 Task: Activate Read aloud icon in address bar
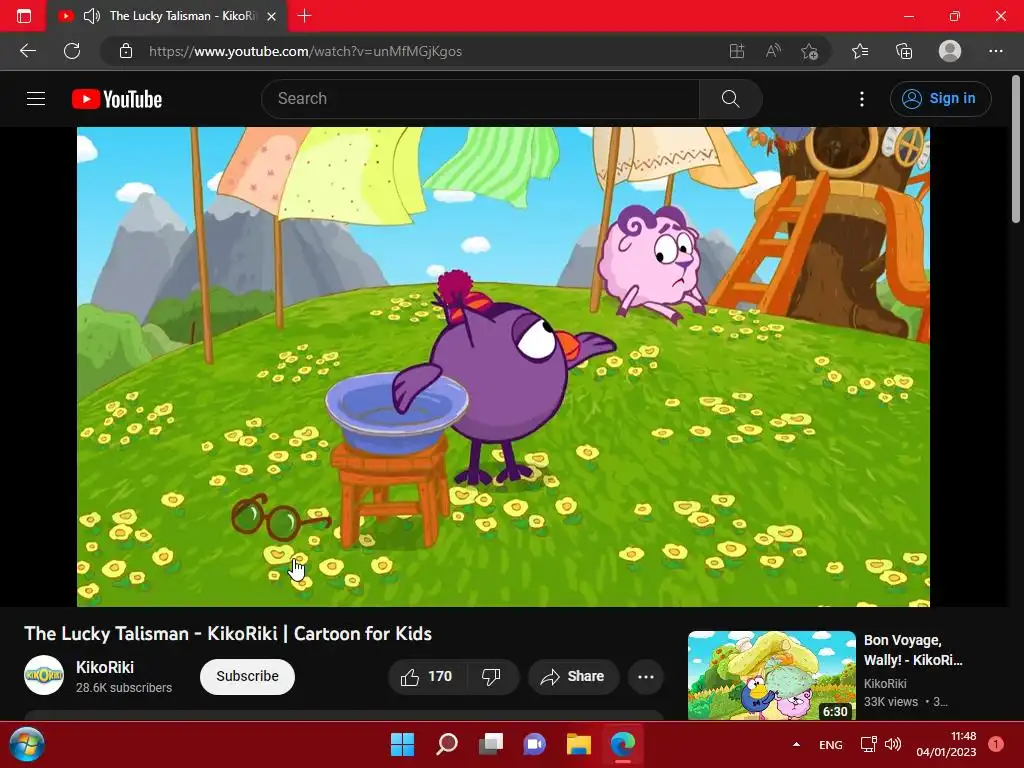[x=773, y=51]
